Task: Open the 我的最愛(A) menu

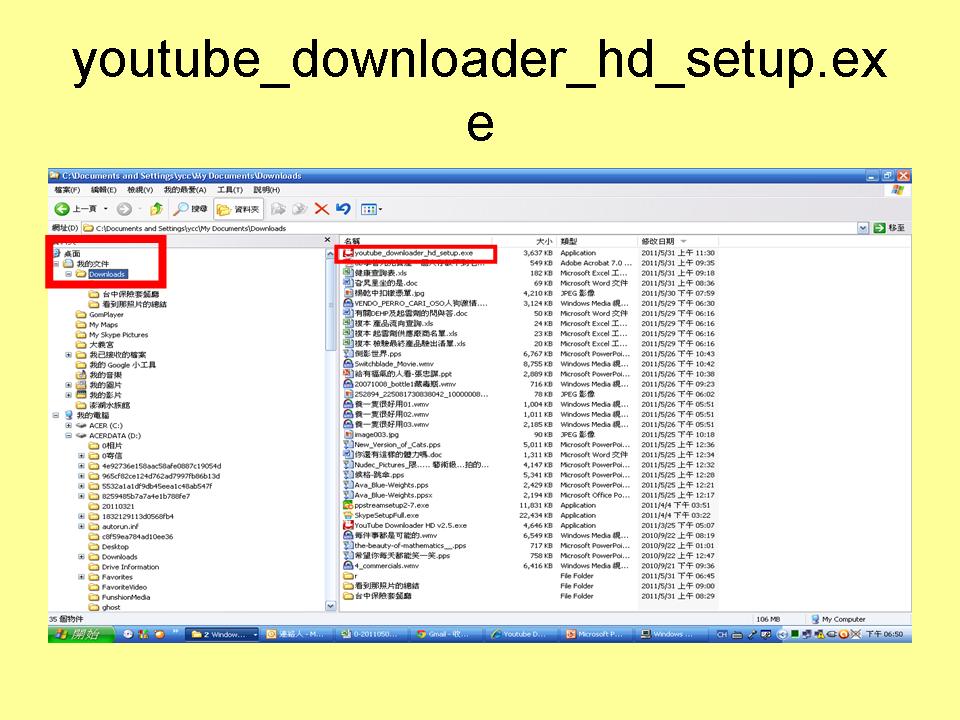Action: [x=184, y=190]
